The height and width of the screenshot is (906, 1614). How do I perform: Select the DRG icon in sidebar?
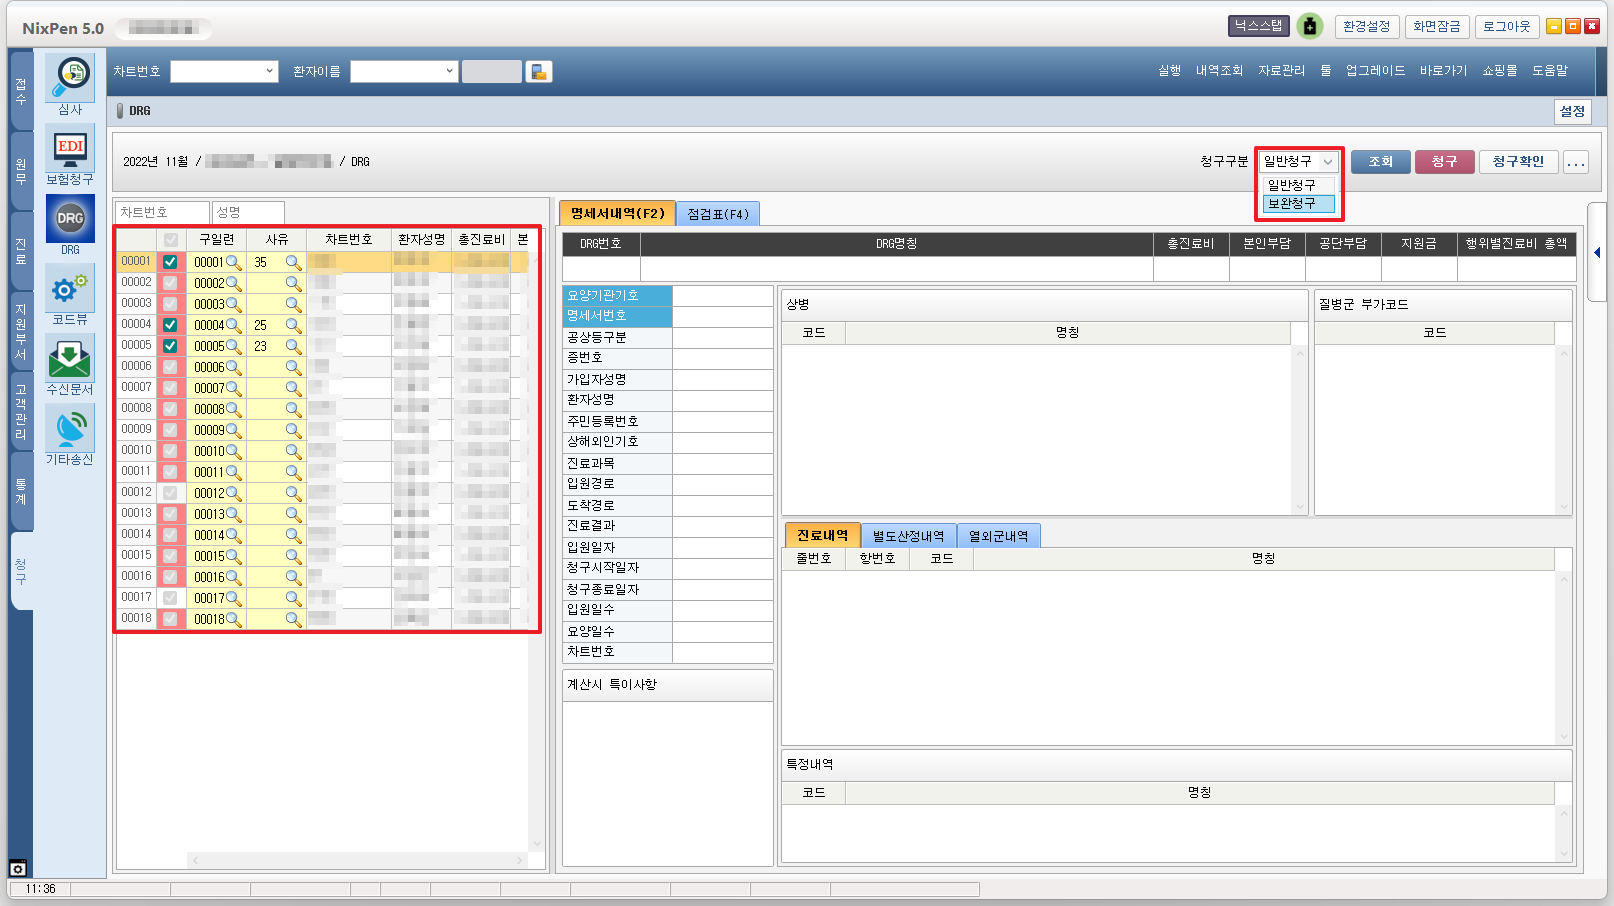(x=70, y=218)
